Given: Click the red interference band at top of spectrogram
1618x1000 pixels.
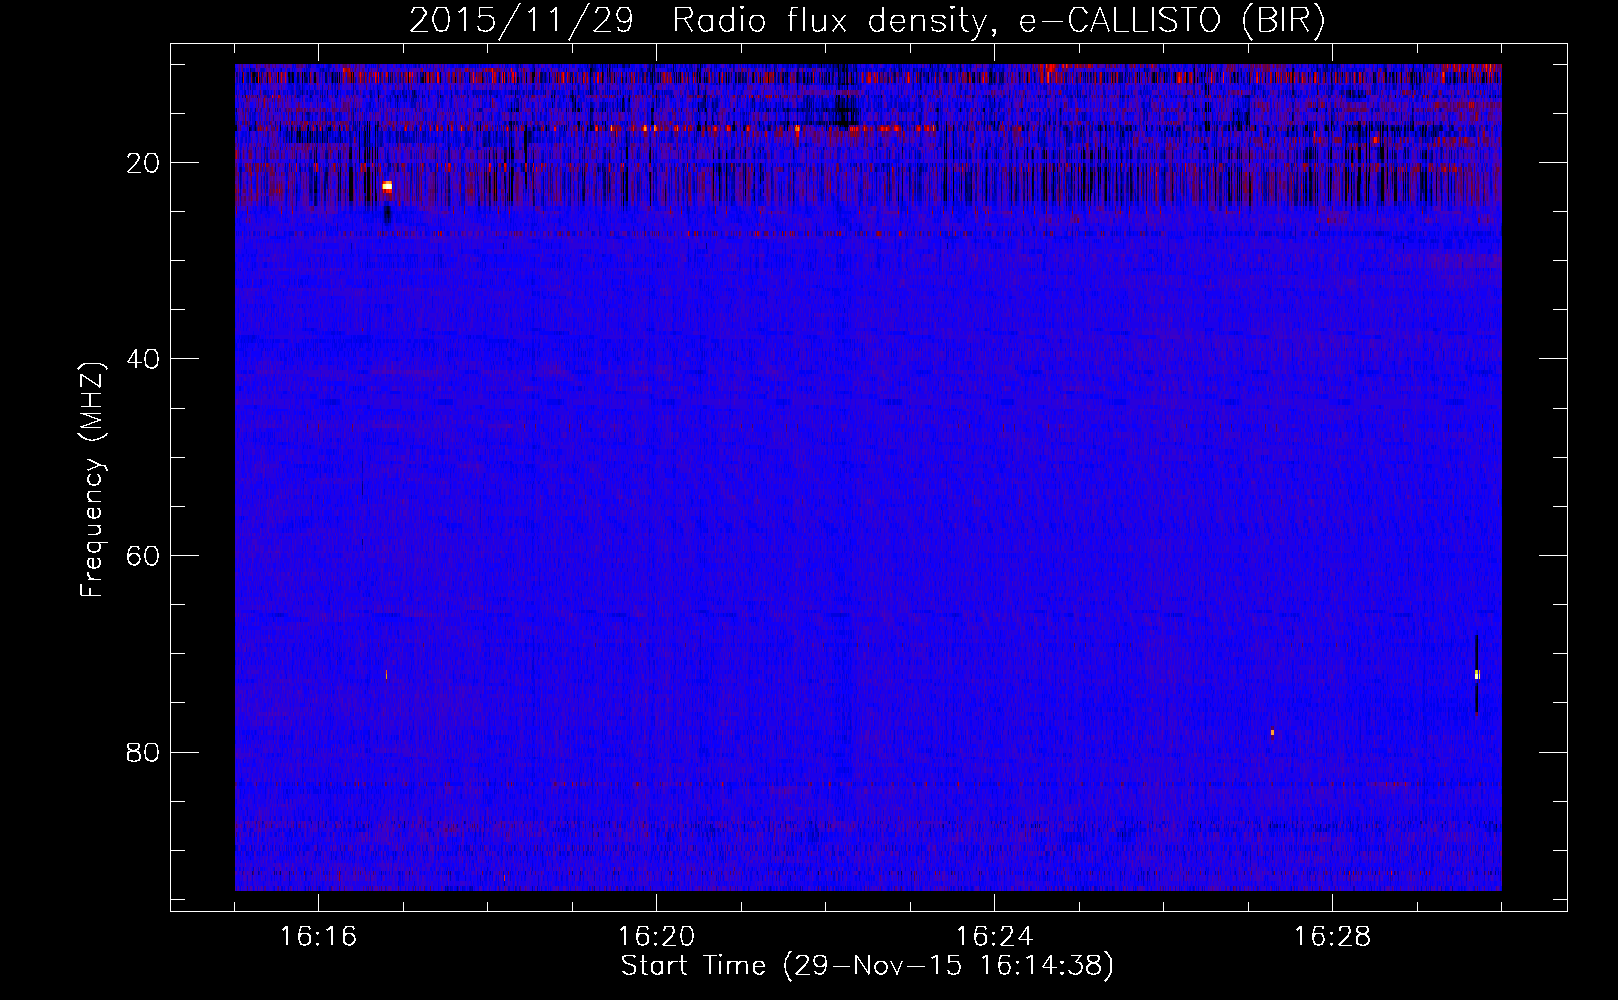Looking at the screenshot, I should pos(868,74).
